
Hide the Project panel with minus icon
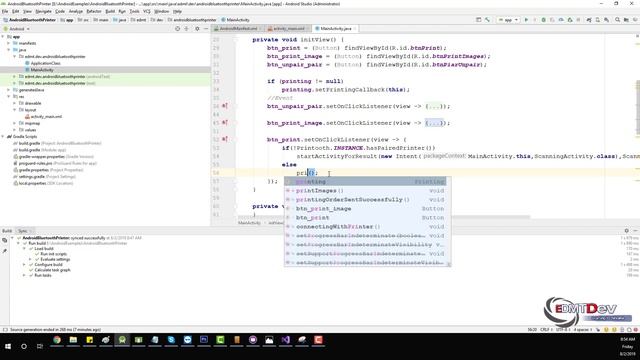click(206, 29)
